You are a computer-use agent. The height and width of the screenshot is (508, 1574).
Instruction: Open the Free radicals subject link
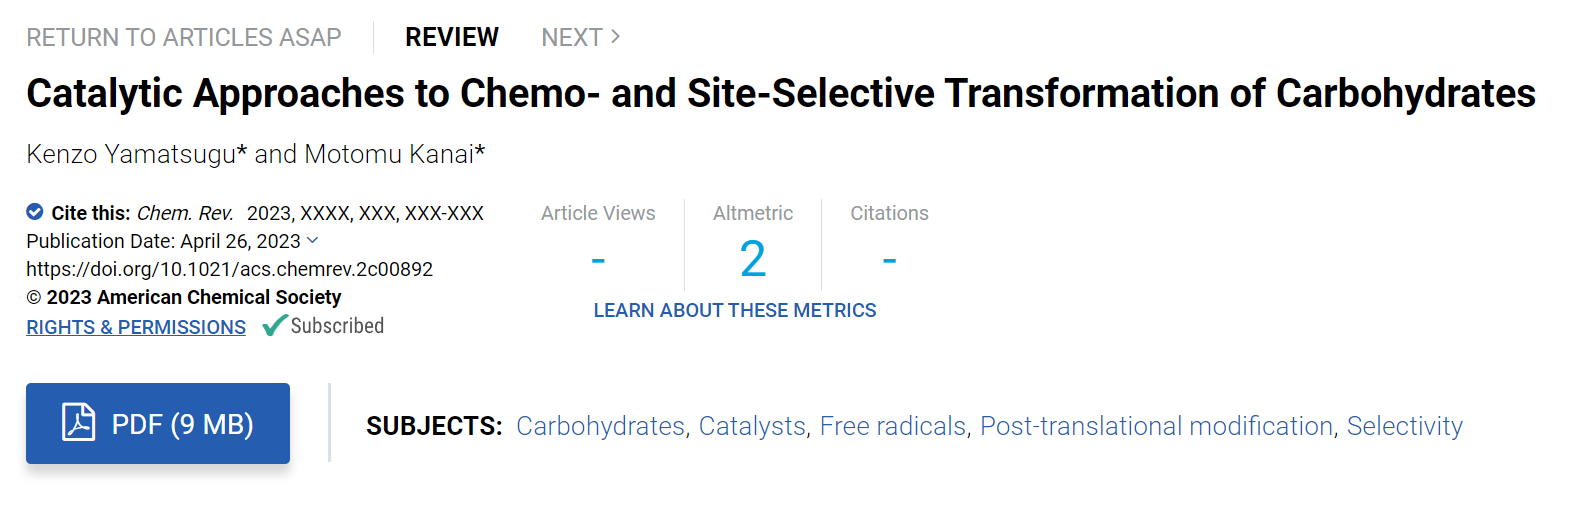click(893, 426)
